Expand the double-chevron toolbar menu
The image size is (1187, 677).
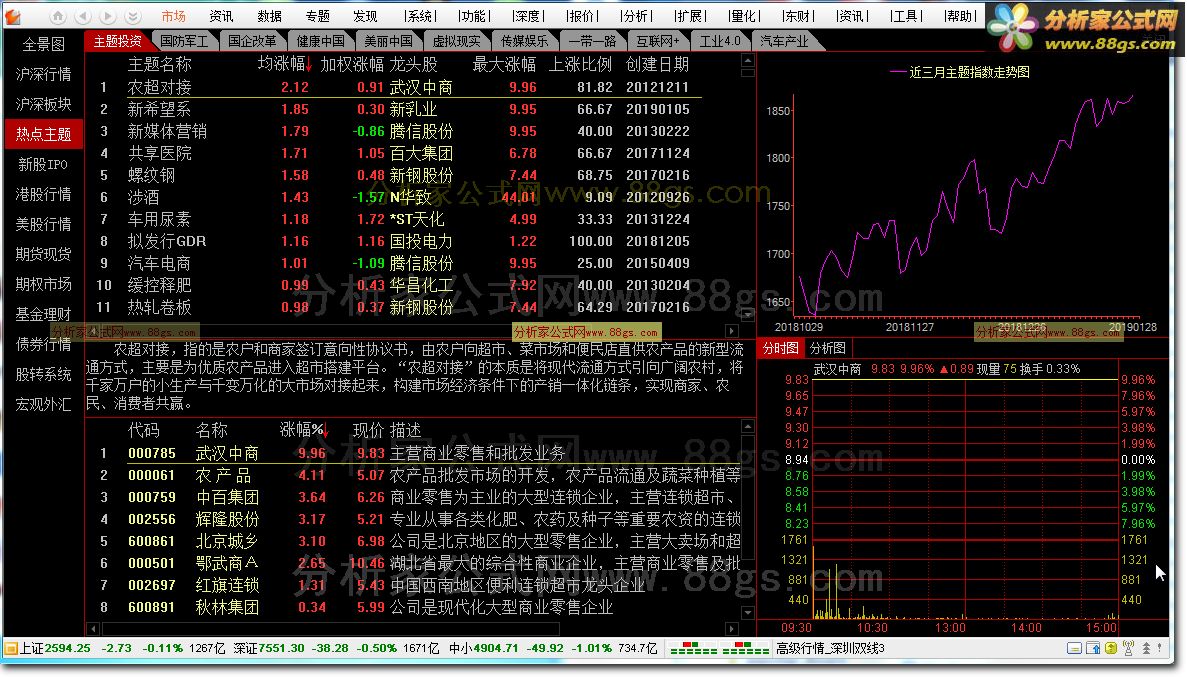pos(132,16)
